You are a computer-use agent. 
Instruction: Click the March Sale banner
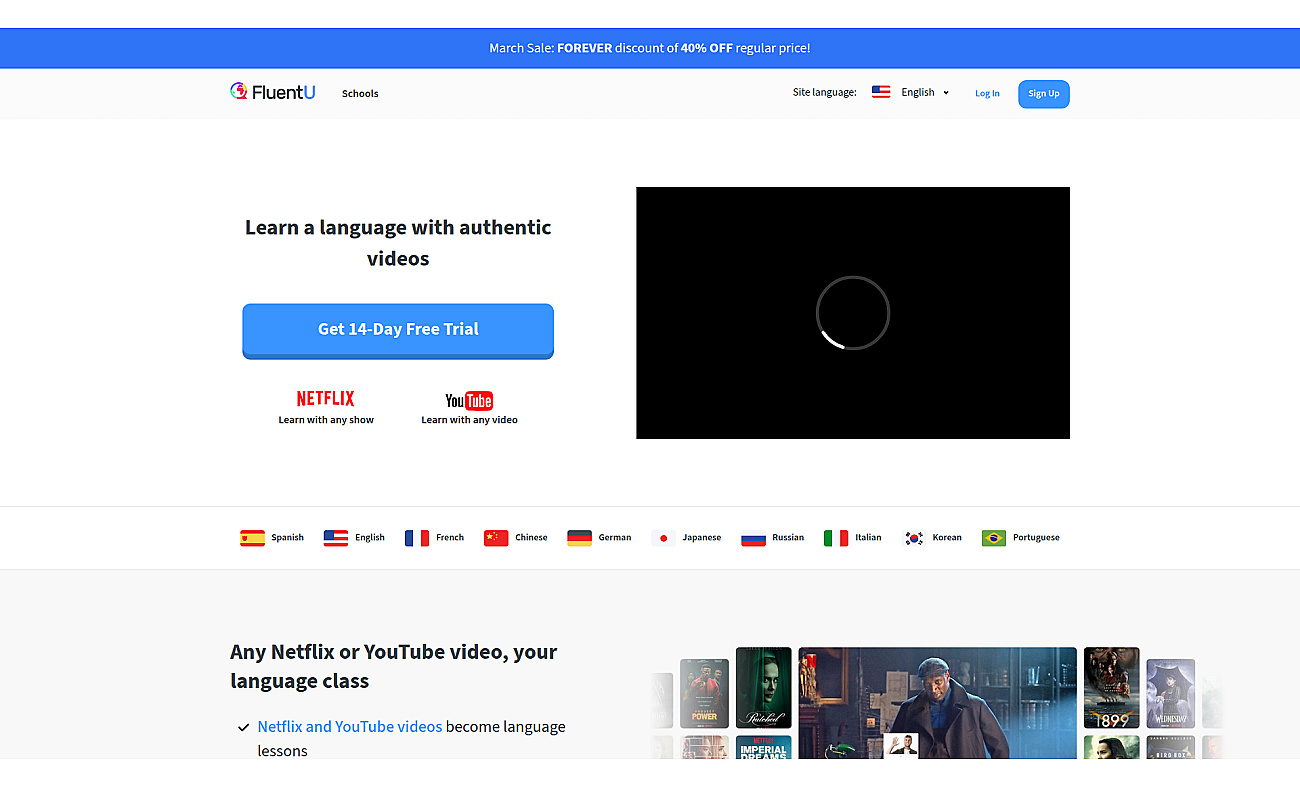(650, 48)
